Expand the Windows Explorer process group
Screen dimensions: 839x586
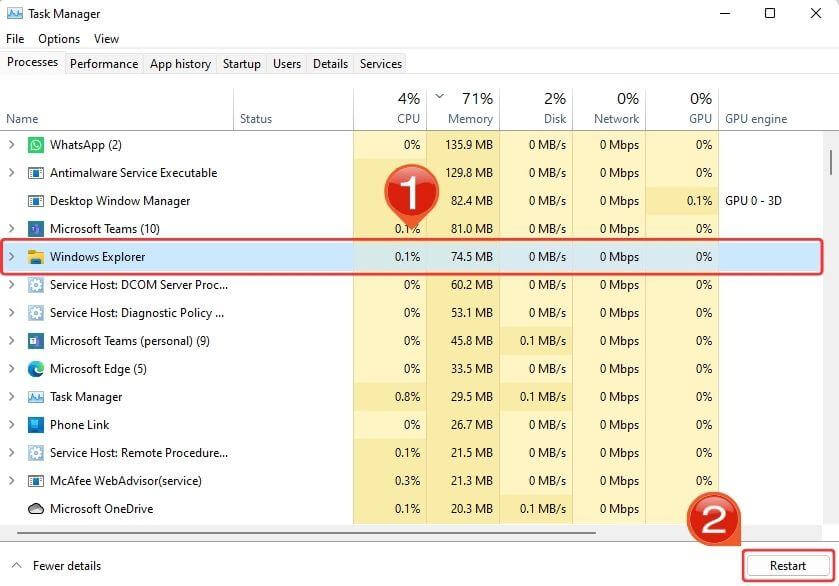tap(11, 257)
